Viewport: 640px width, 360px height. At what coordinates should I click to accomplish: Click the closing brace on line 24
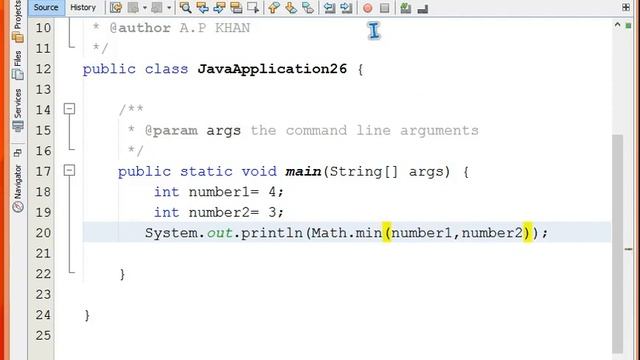point(87,315)
